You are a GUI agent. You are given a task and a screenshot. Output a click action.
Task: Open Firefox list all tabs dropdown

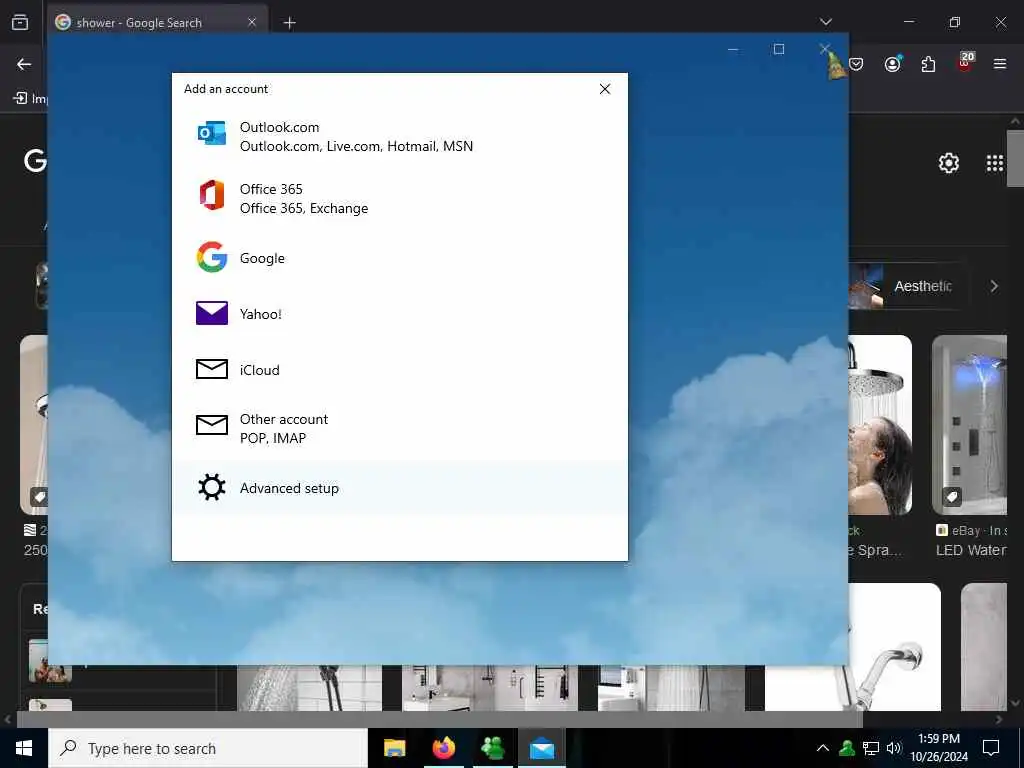[826, 22]
